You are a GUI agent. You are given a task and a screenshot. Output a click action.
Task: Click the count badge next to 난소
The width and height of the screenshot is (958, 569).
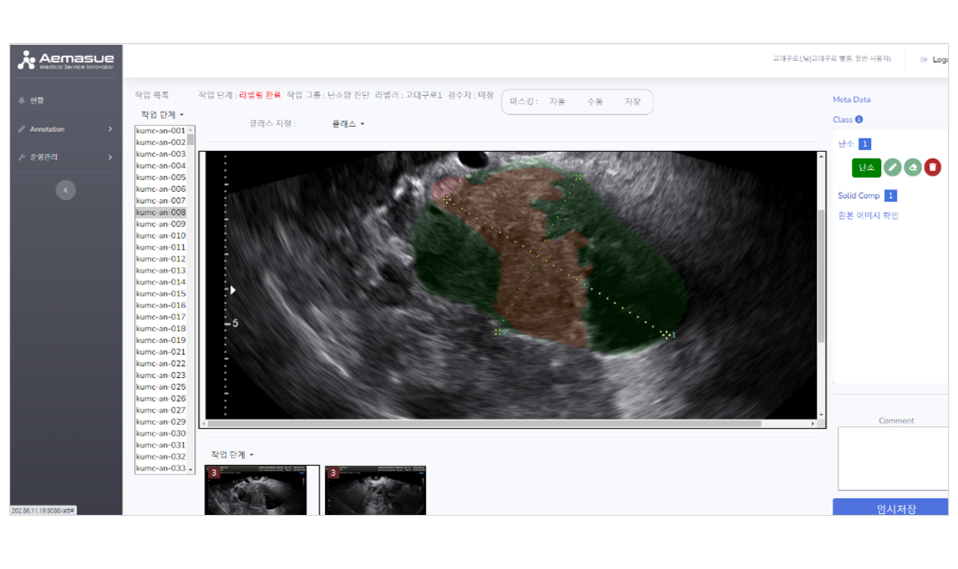pos(865,144)
